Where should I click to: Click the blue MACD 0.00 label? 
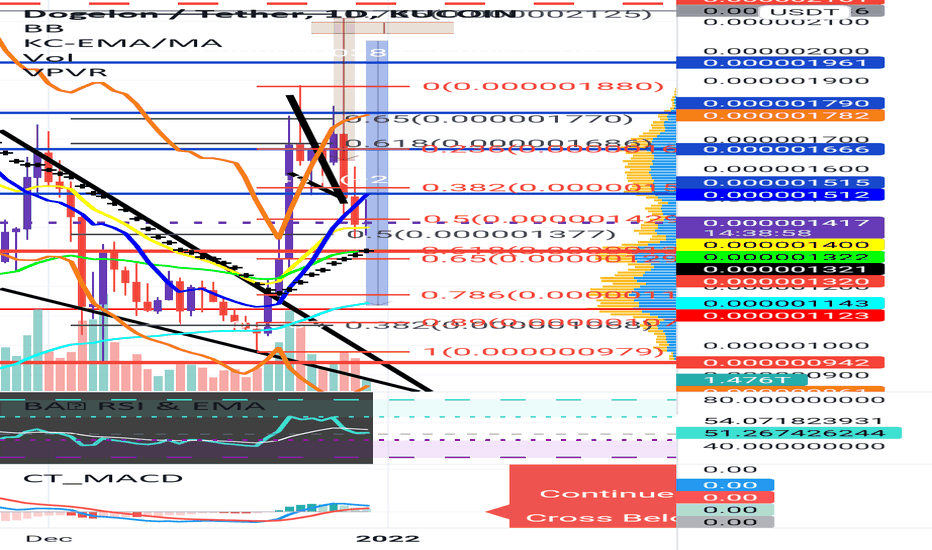(x=725, y=486)
